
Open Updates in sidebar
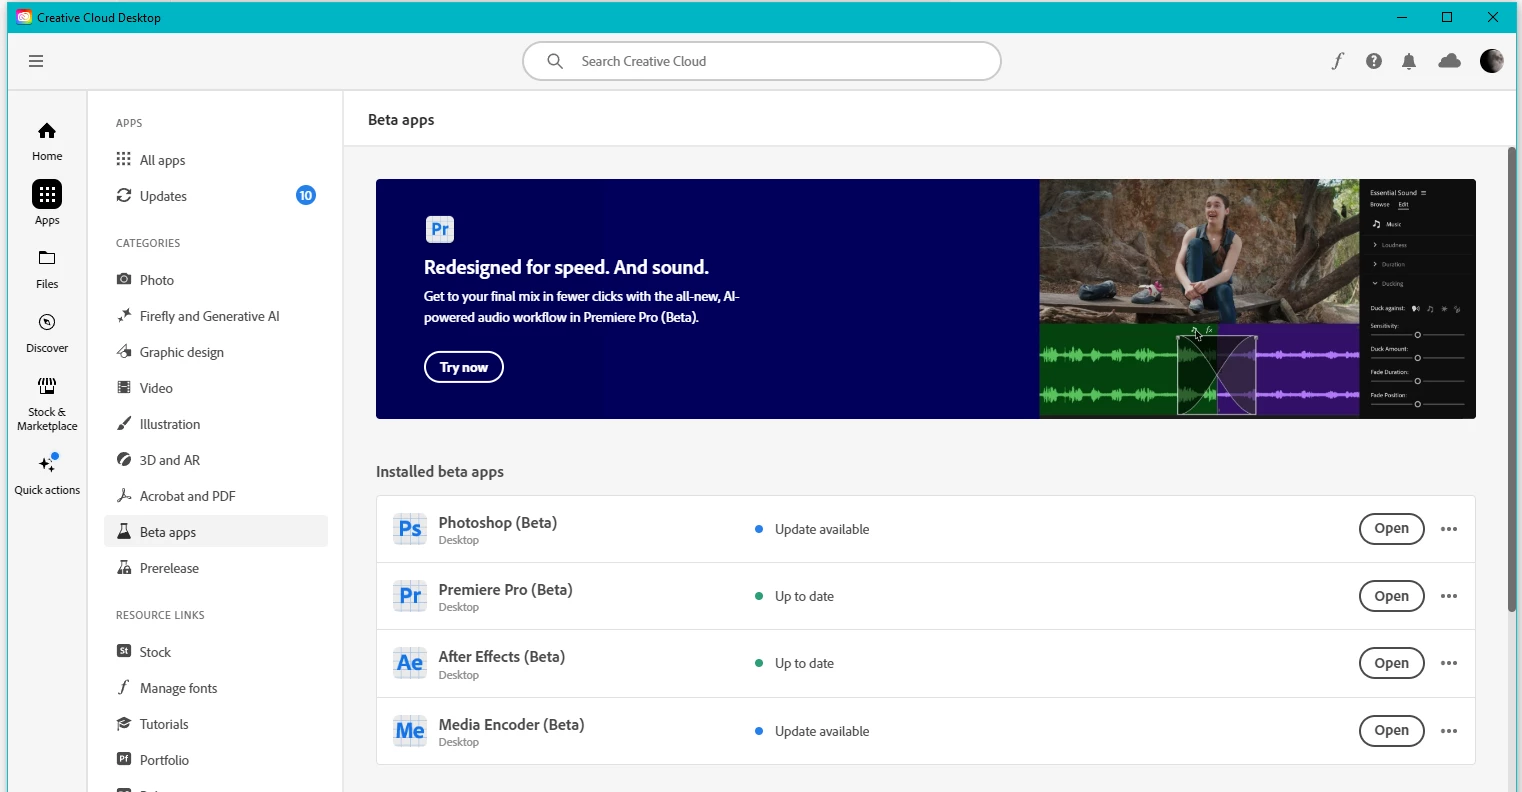[216, 196]
